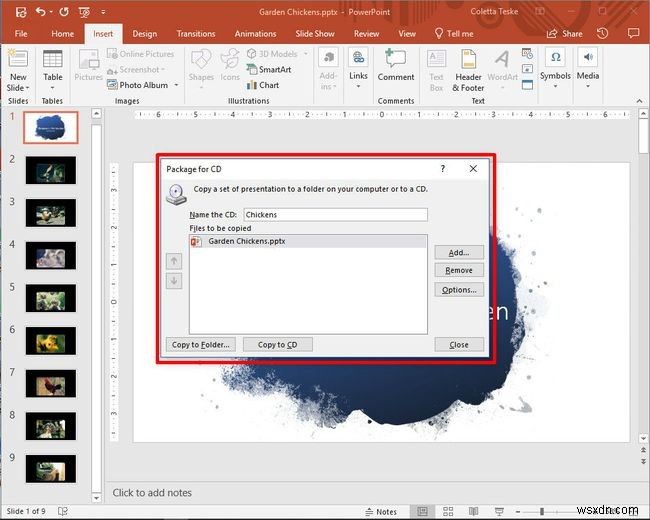
Task: Click the move-up arrow in Package dialog
Action: point(174,261)
